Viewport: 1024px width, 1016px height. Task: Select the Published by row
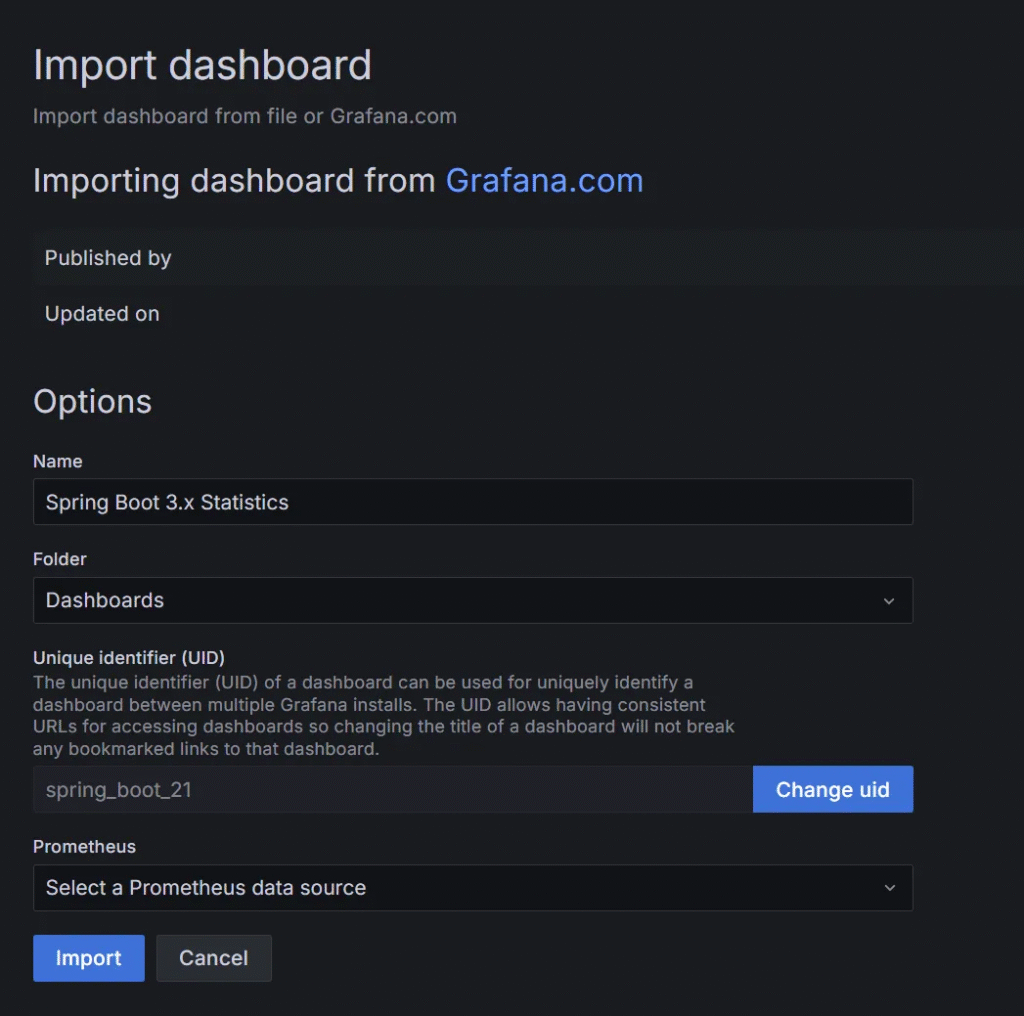[x=528, y=258]
